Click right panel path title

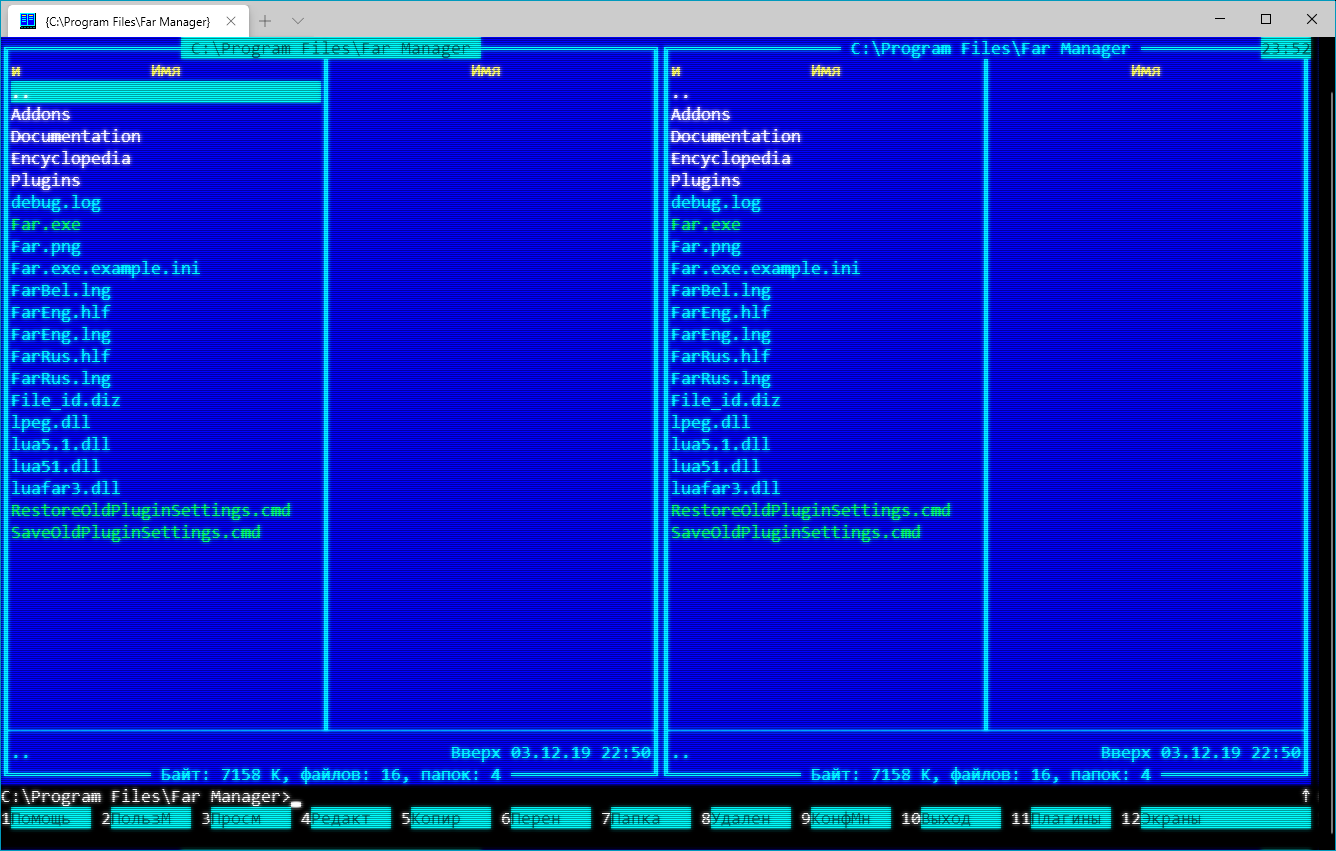991,48
